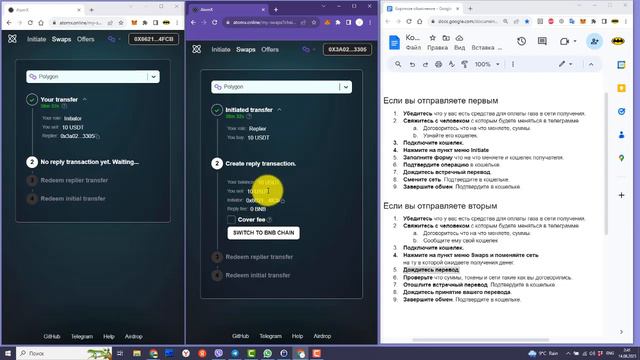Open the 100% zoom dropdown in Docs

pyautogui.click(x=487, y=64)
